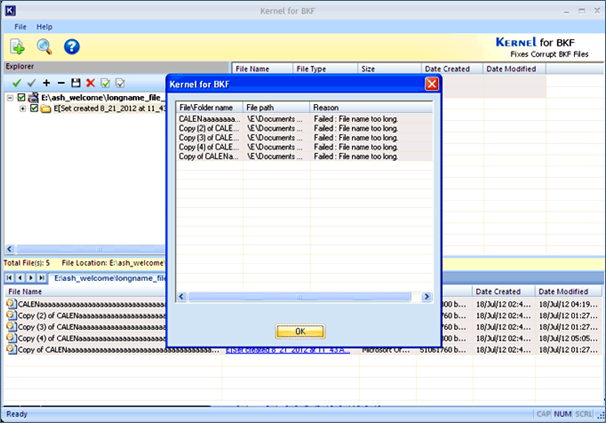
Task: Open the search magnifier tool
Action: coord(44,46)
